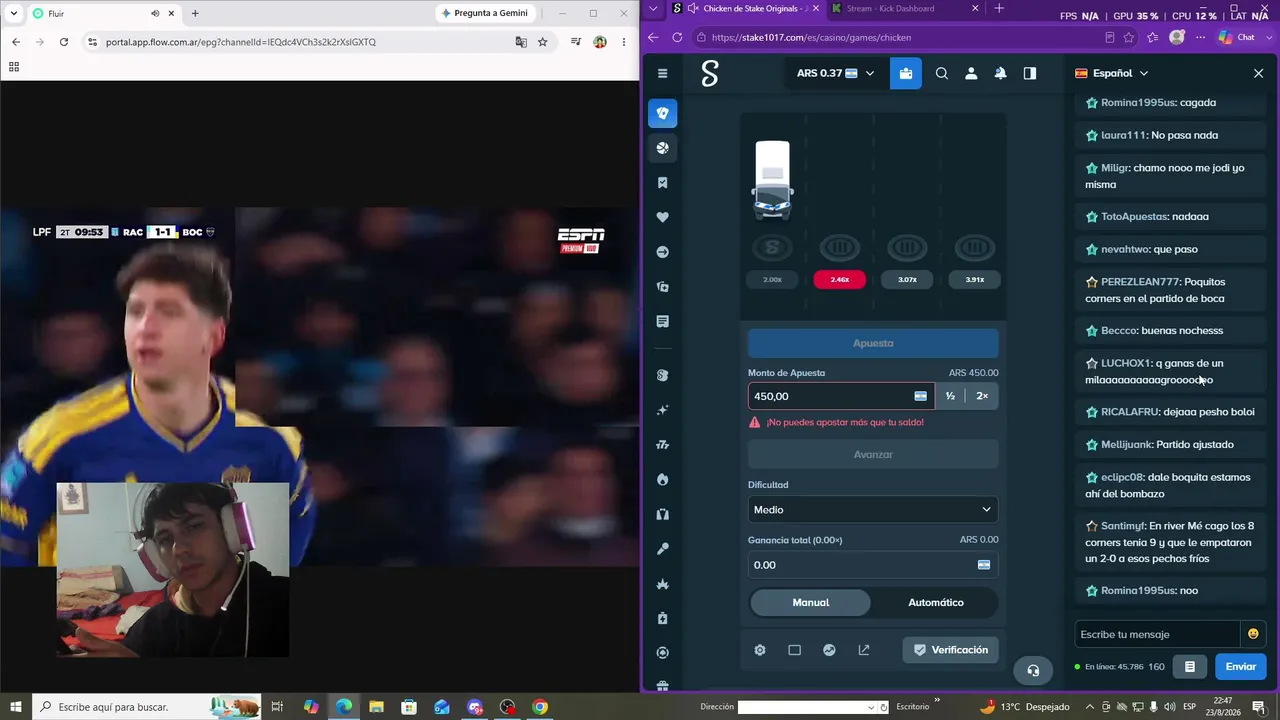Open the bookmark-check icon in Stake sidebar
The height and width of the screenshot is (720, 1280).
(662, 183)
